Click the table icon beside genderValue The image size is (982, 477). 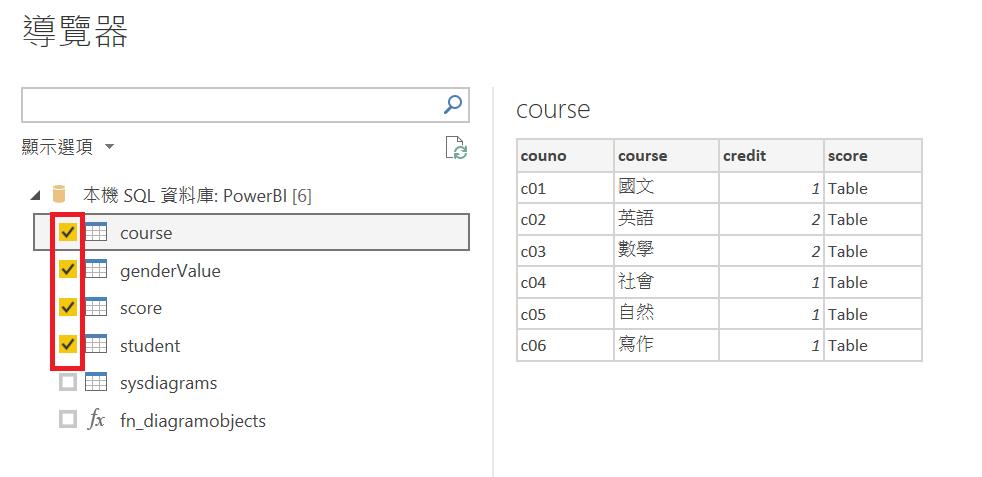coord(96,270)
